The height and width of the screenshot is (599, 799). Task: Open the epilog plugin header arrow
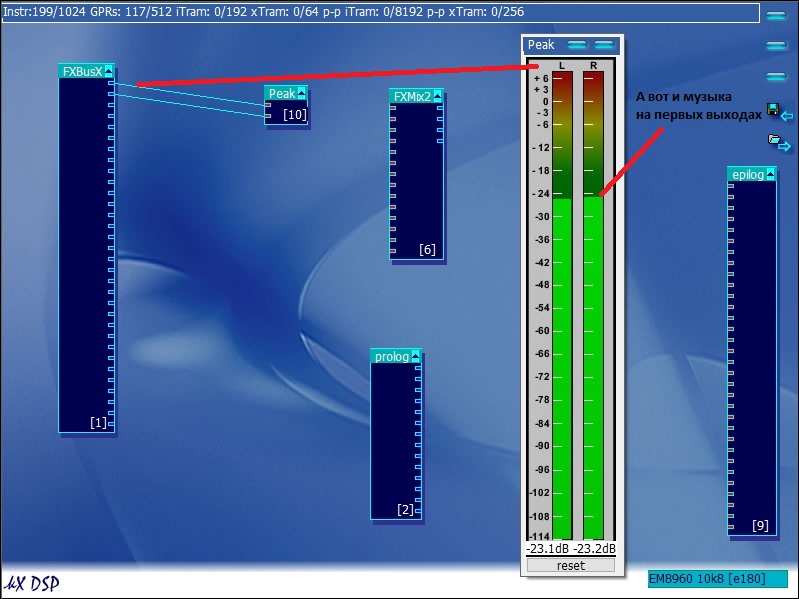(x=771, y=175)
